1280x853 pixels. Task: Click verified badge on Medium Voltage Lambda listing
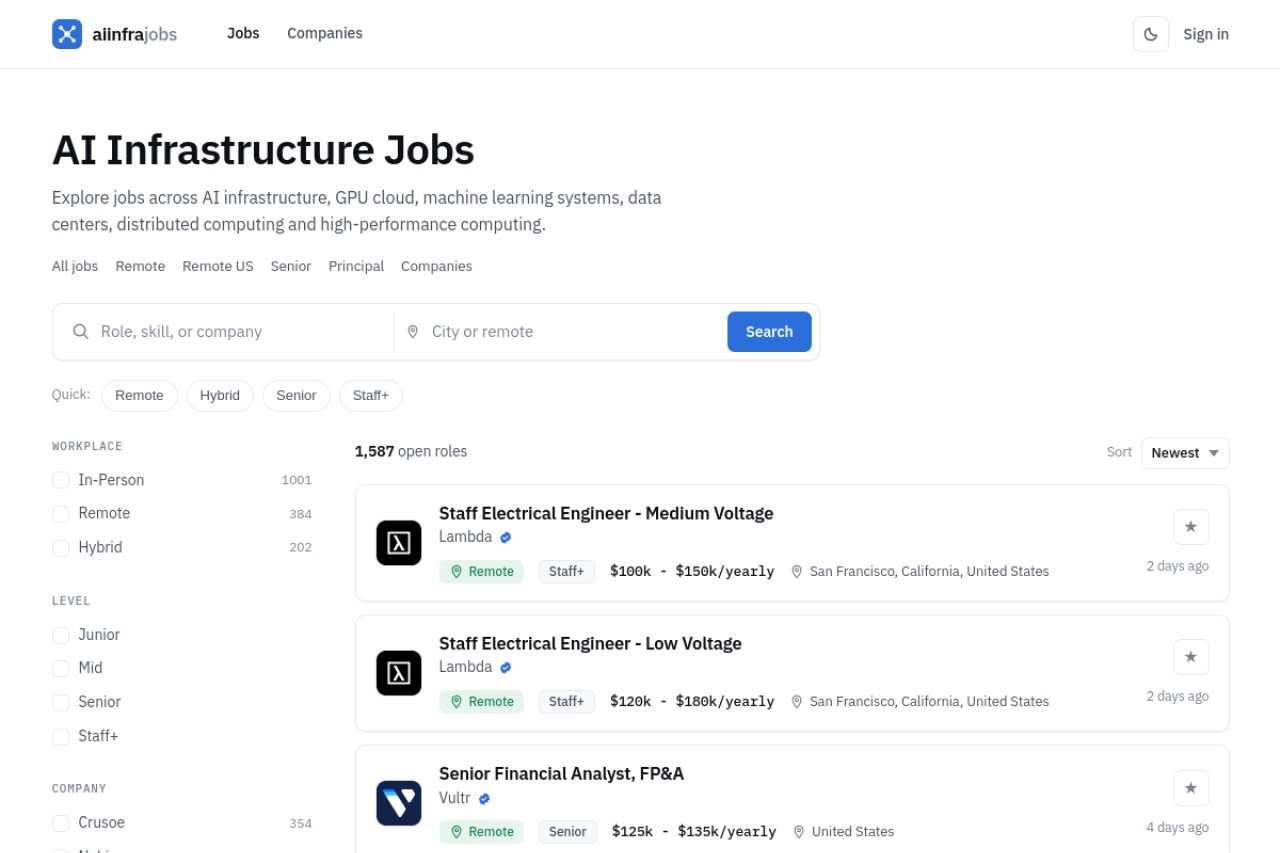coord(506,537)
